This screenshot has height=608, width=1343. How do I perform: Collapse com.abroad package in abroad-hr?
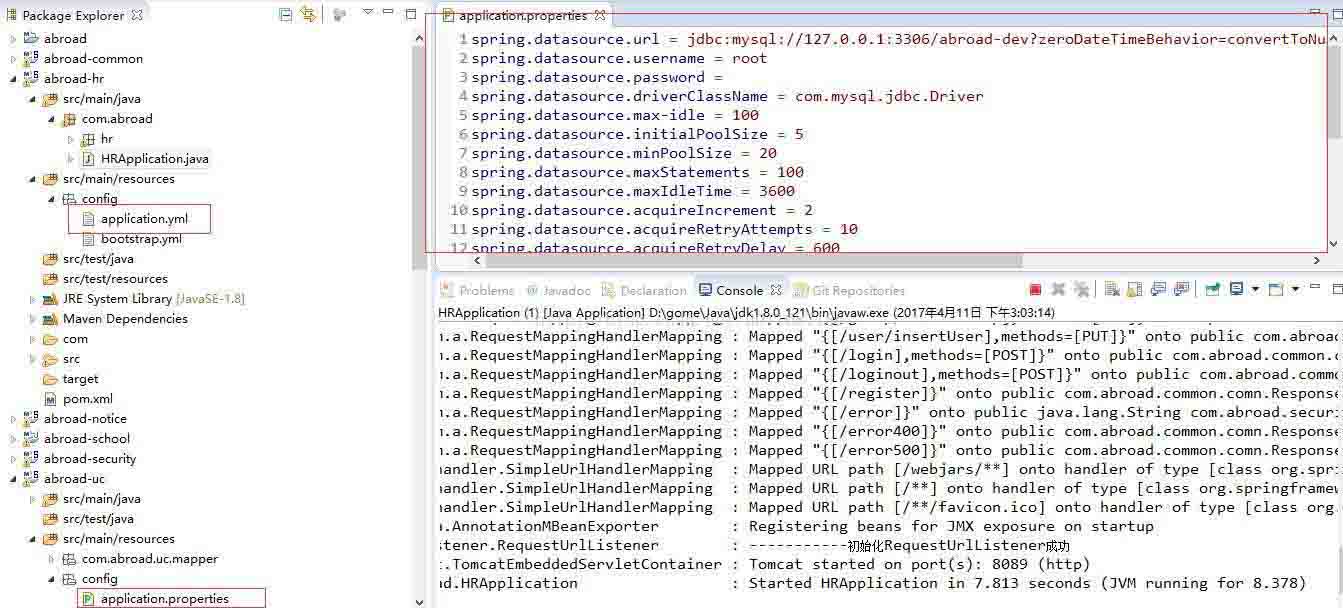51,119
